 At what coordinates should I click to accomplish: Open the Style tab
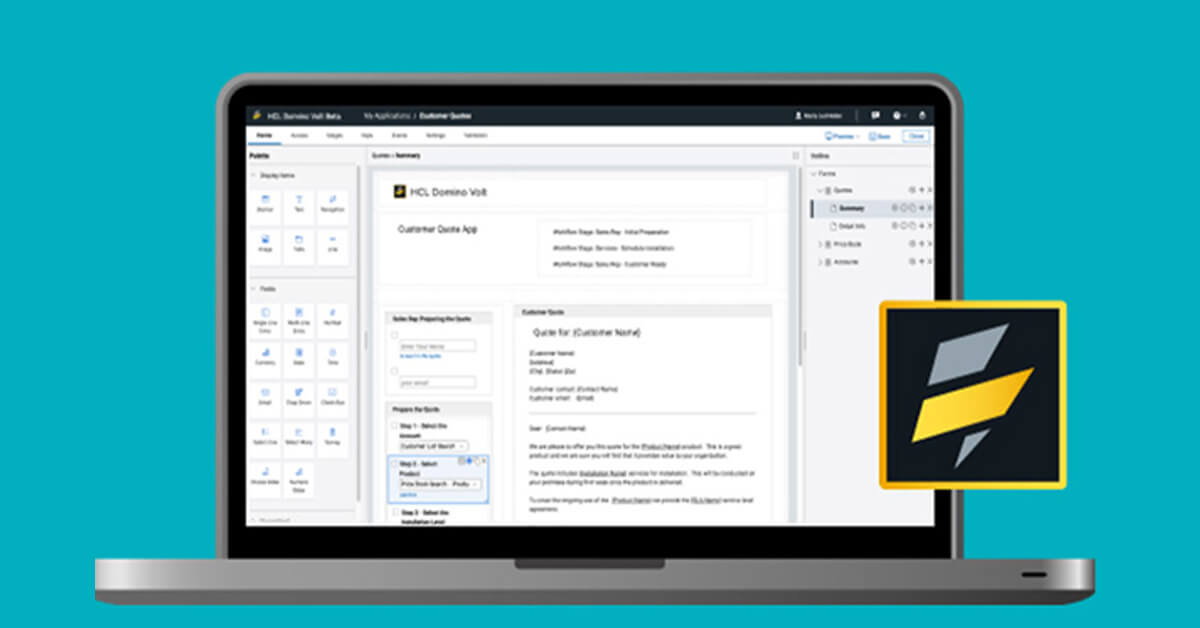pyautogui.click(x=368, y=135)
